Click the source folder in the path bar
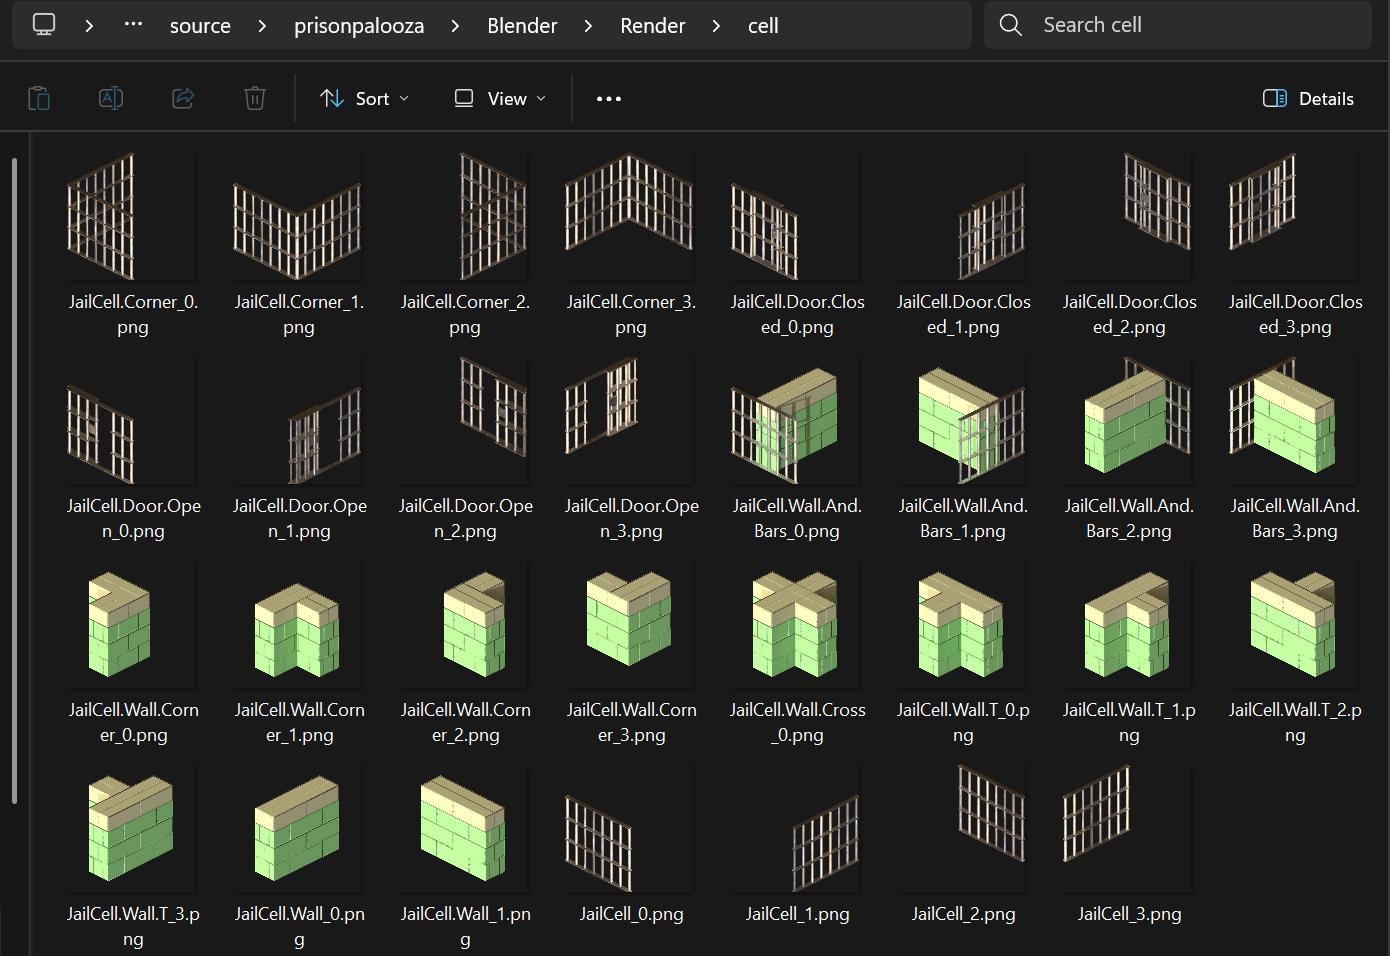Viewport: 1390px width, 956px height. tap(200, 25)
